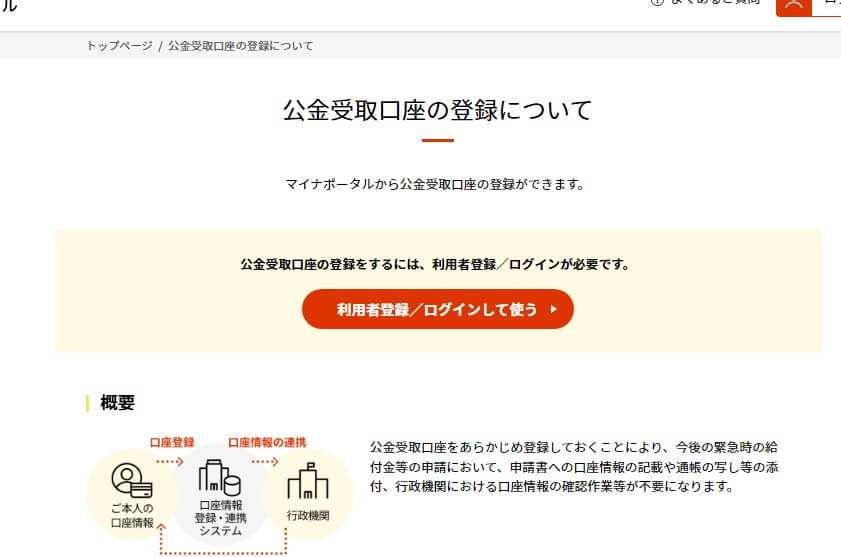Click the 口座情報登録・連携システム server icon
Image resolution: width=841 pixels, height=557 pixels.
[220, 479]
